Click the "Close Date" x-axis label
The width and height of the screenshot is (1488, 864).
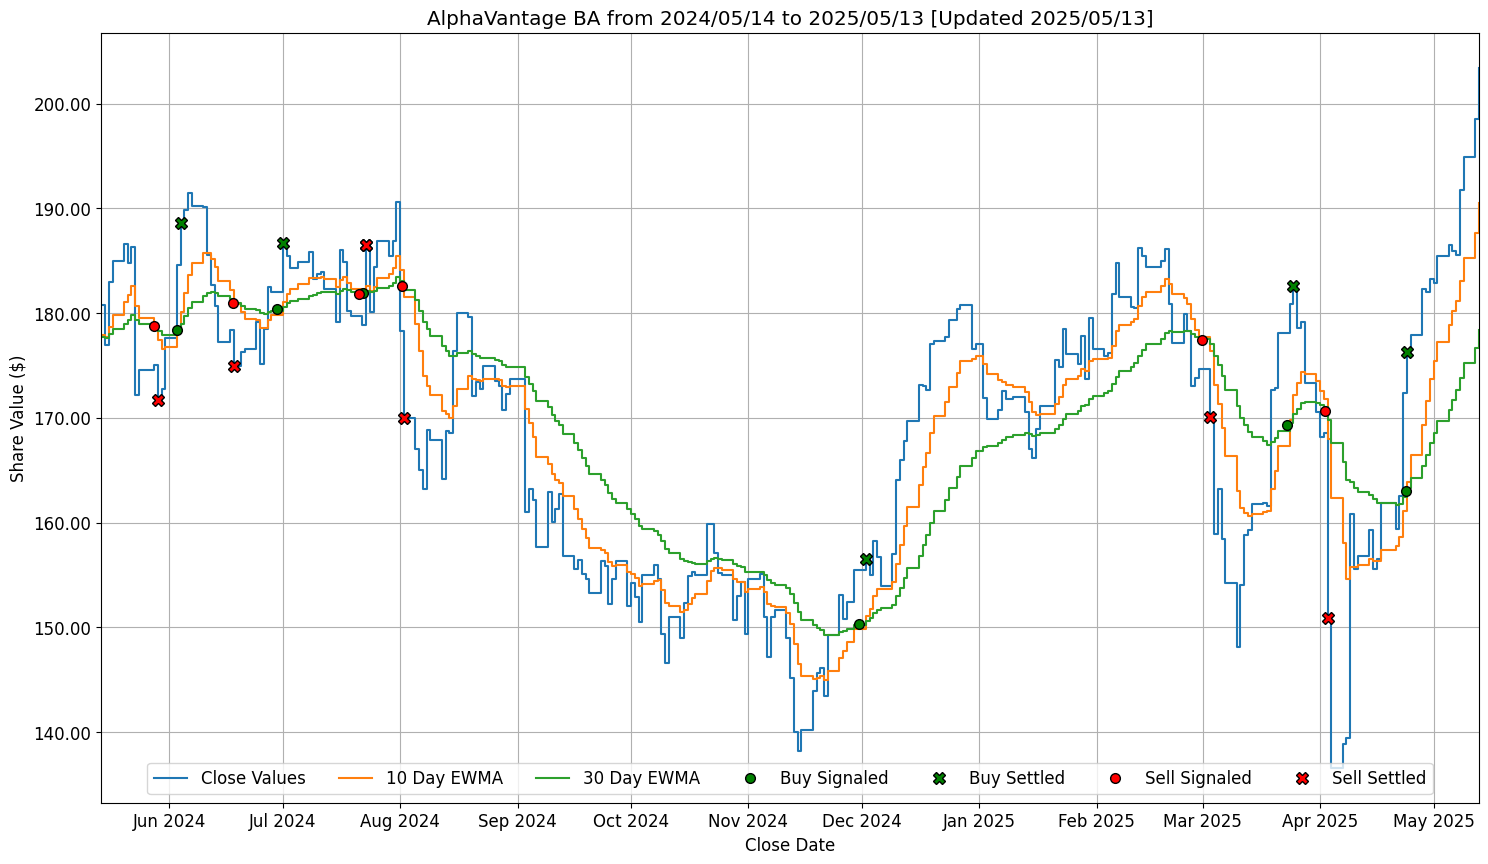pos(790,845)
